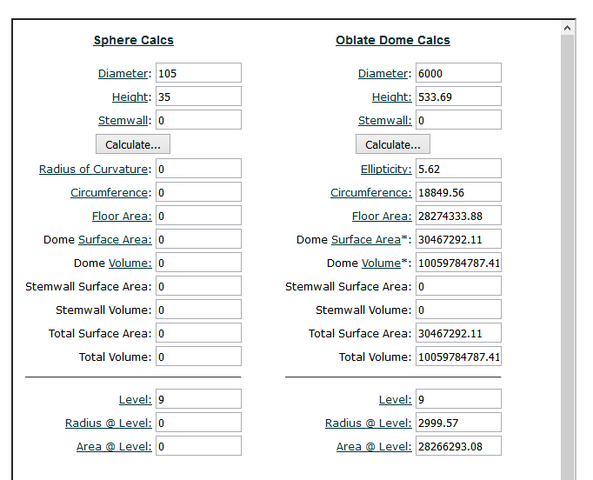
Task: Open the sphere Dome Volume link
Action: click(x=130, y=263)
